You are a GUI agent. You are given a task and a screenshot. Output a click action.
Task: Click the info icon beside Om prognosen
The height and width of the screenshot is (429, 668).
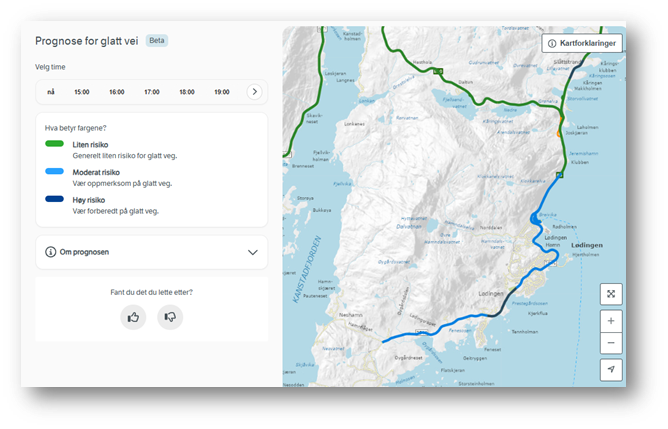[51, 253]
